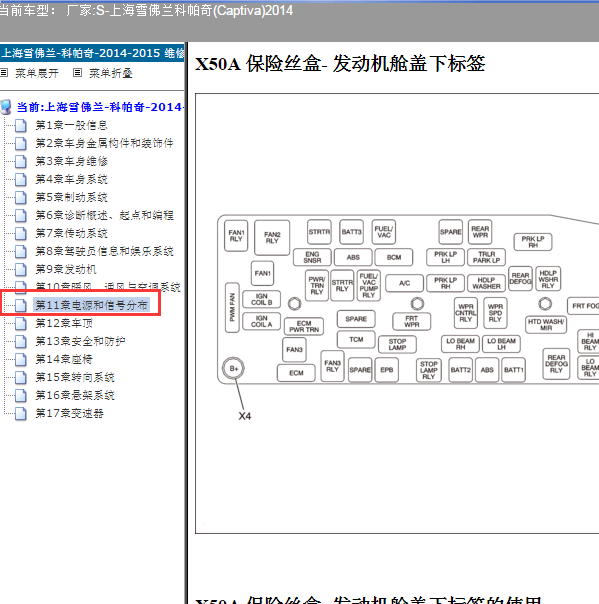Click the computer icon beside 当前:上海雪佛兰
Viewport: 599px width, 604px height.
pos(6,107)
